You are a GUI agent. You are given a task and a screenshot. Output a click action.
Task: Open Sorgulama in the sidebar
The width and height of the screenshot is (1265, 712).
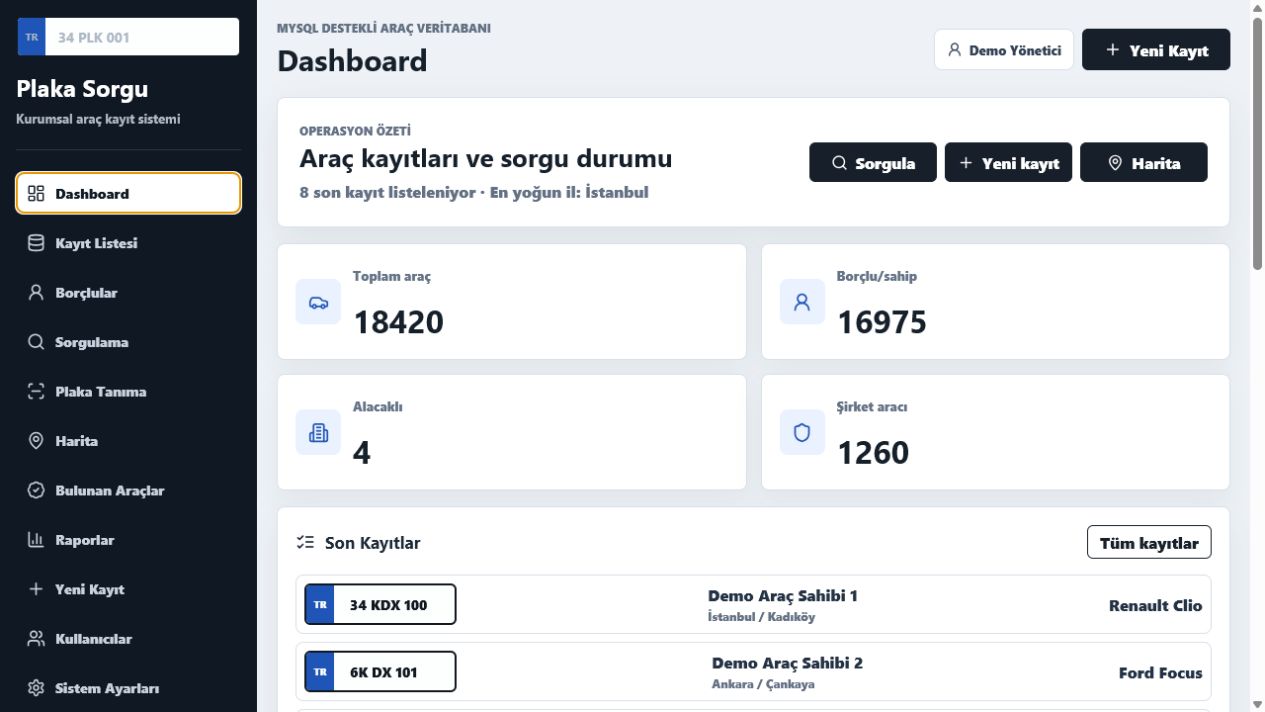pos(128,342)
